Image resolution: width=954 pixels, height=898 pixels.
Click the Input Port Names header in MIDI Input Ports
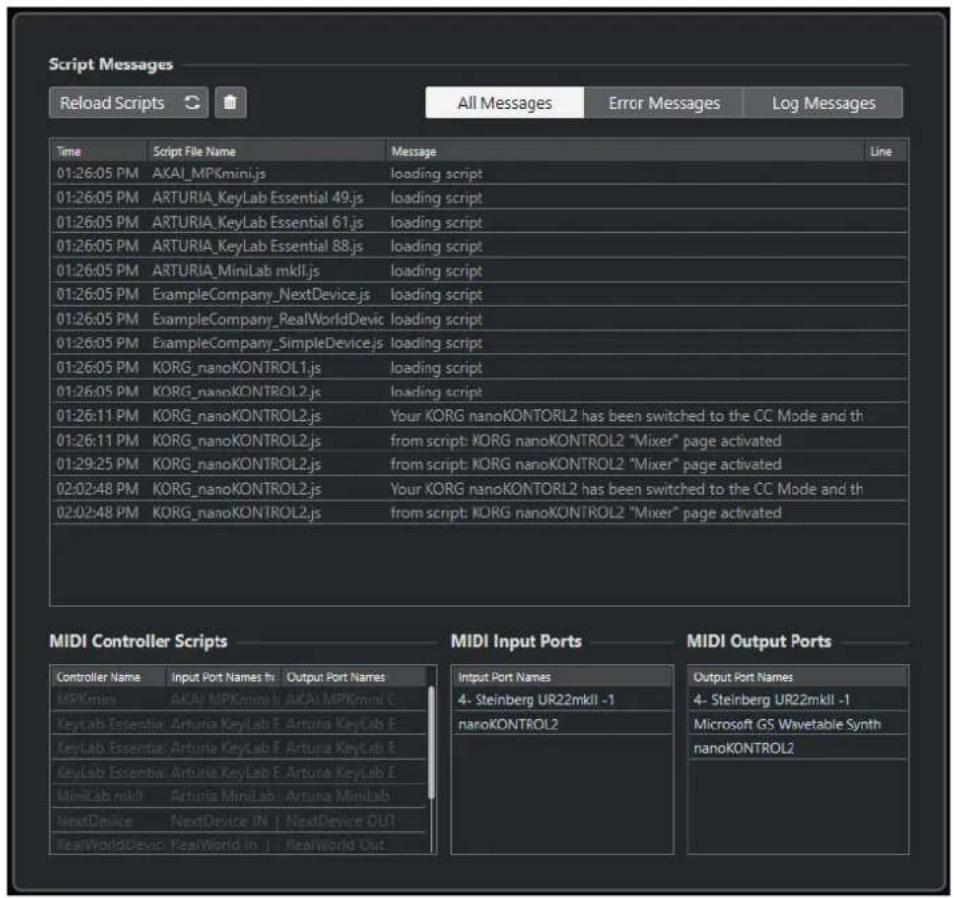click(562, 677)
